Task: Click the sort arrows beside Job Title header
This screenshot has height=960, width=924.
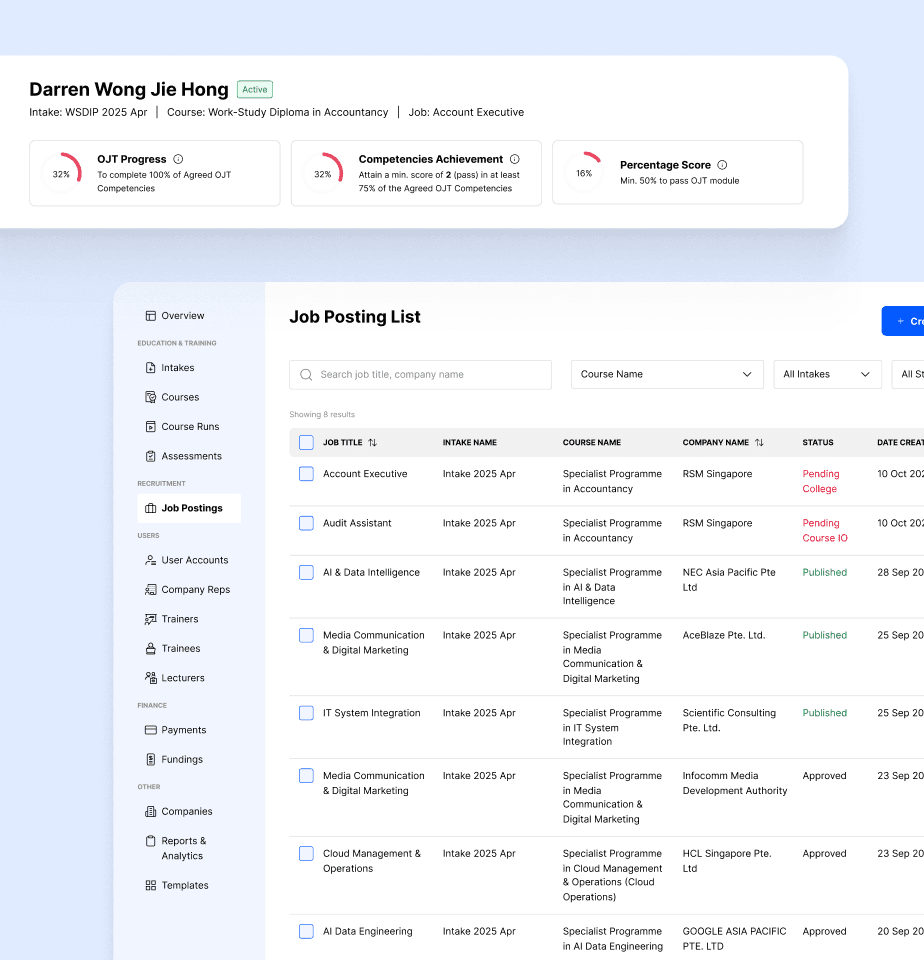Action: 372,443
